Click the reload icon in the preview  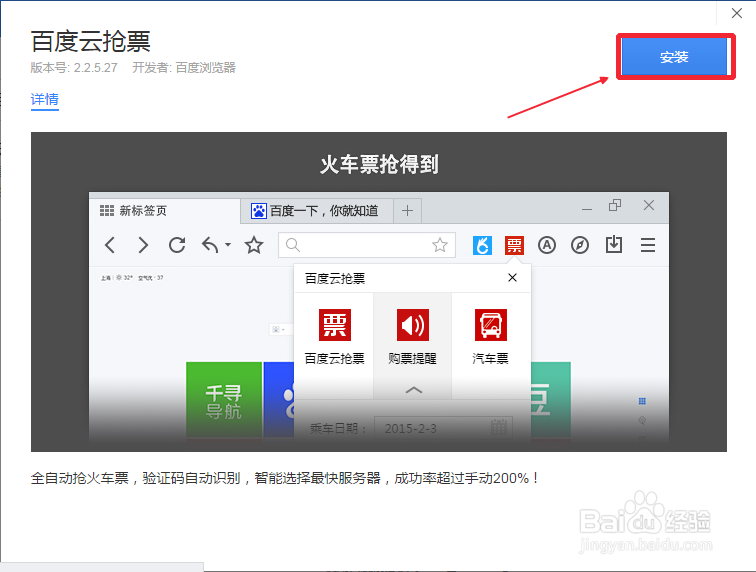click(177, 245)
